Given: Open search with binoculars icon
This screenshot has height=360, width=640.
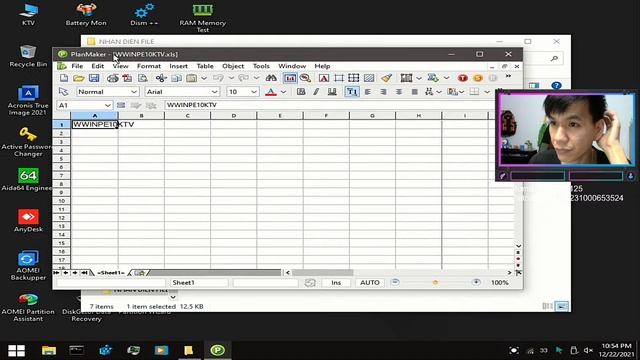Looking at the screenshot, I should [x=271, y=78].
